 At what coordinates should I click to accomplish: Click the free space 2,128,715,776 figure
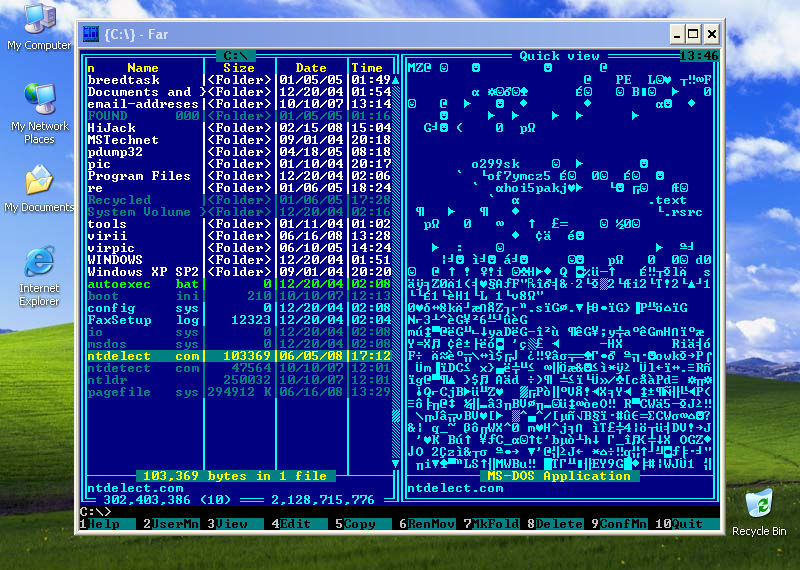tap(323, 500)
